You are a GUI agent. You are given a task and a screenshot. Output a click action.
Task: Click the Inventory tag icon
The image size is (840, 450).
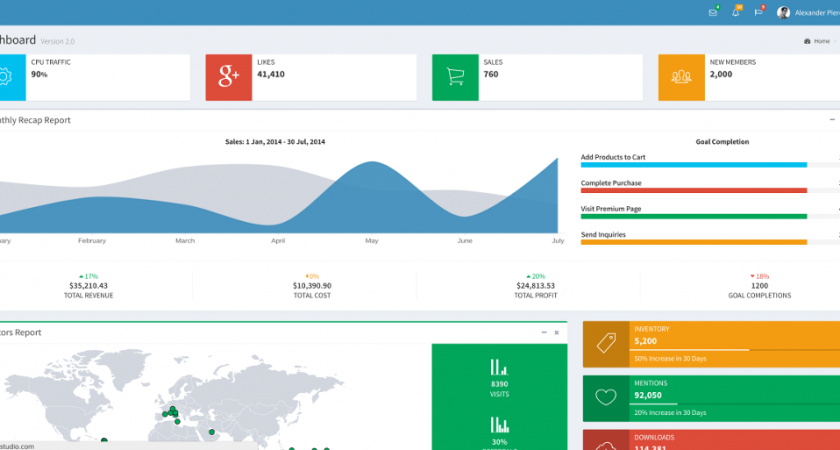coord(606,344)
